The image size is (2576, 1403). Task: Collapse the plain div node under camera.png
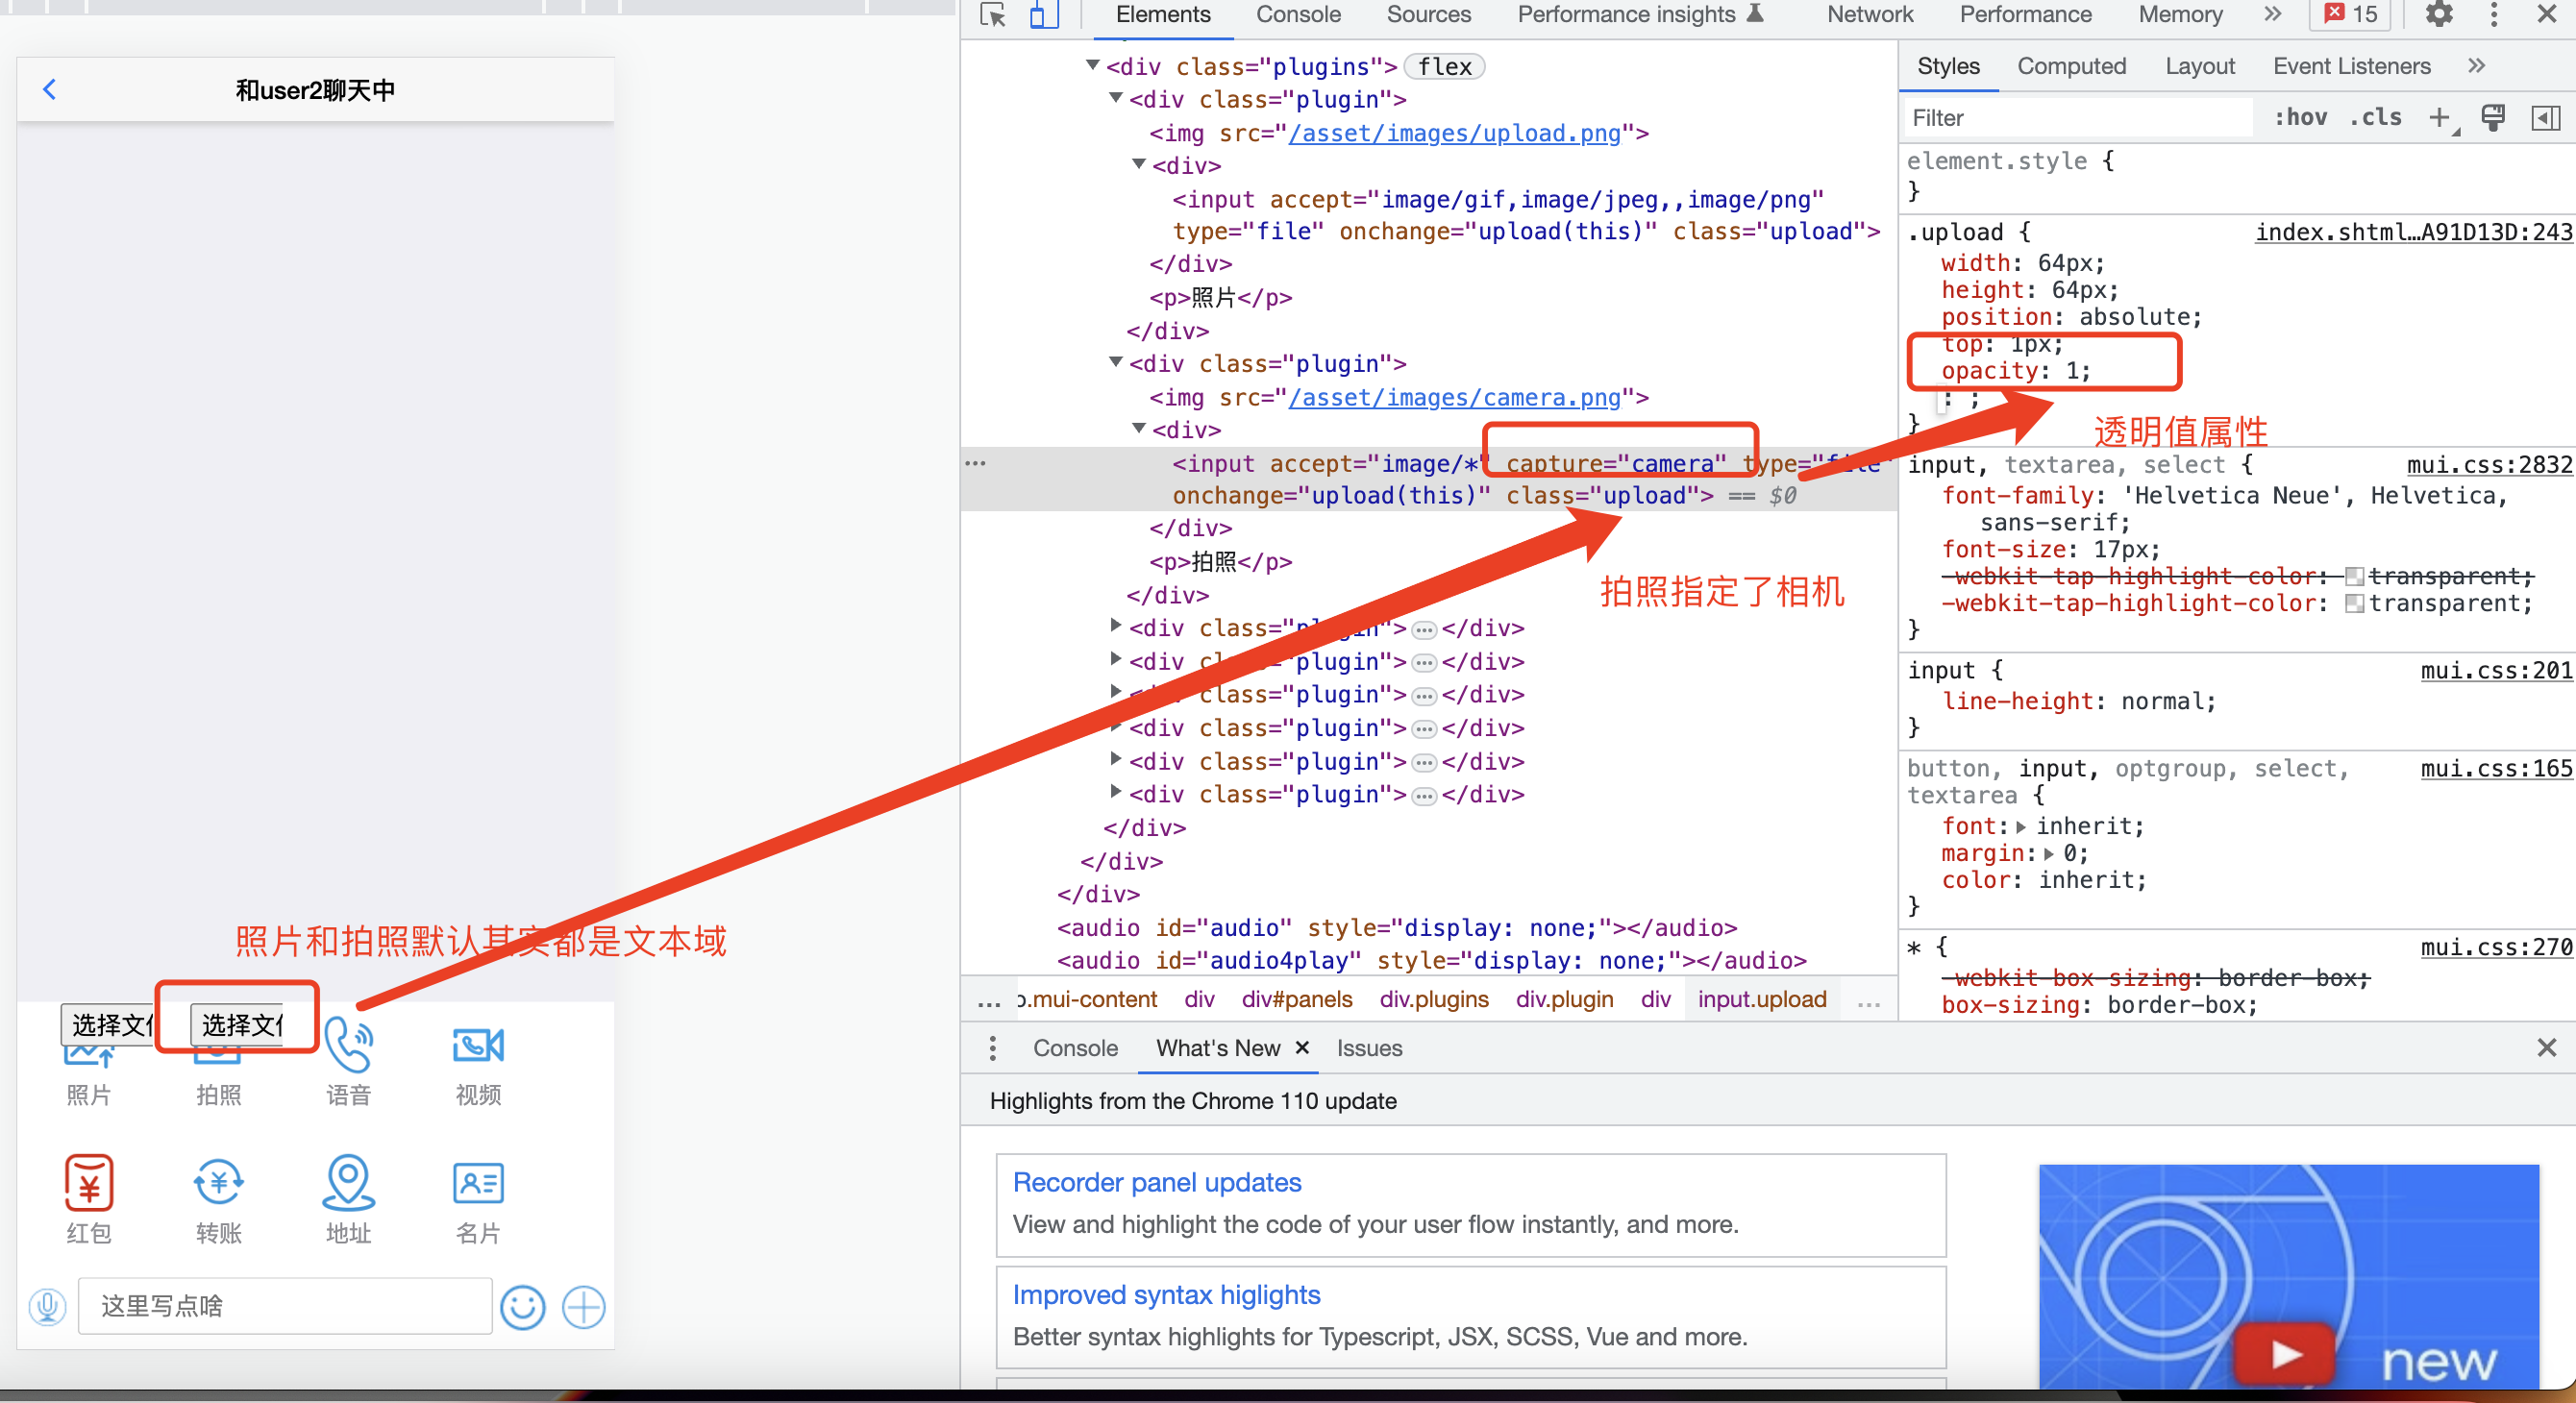click(x=1139, y=429)
